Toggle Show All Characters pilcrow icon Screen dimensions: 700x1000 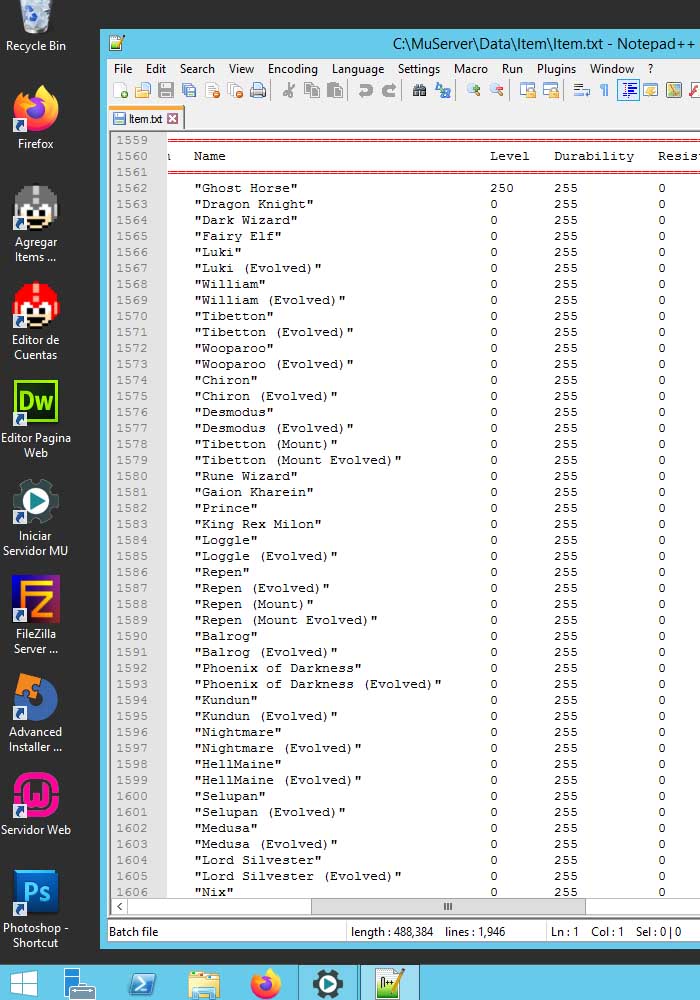pos(604,91)
